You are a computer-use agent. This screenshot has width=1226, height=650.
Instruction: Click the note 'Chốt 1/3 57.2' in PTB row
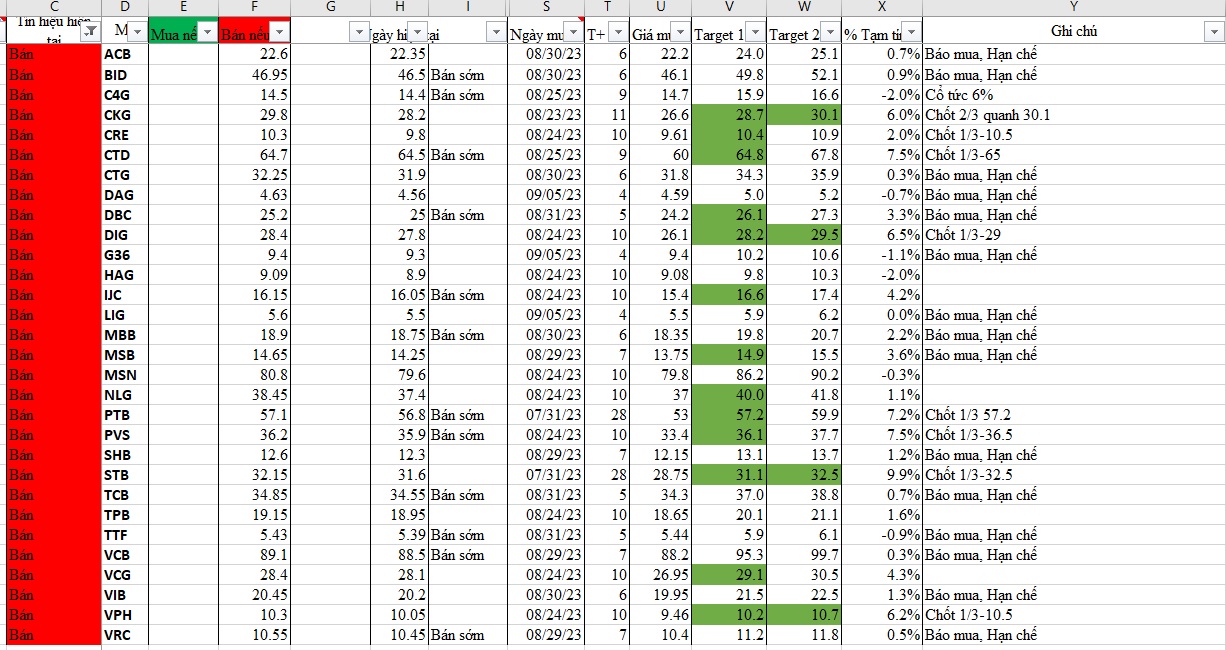pos(969,415)
